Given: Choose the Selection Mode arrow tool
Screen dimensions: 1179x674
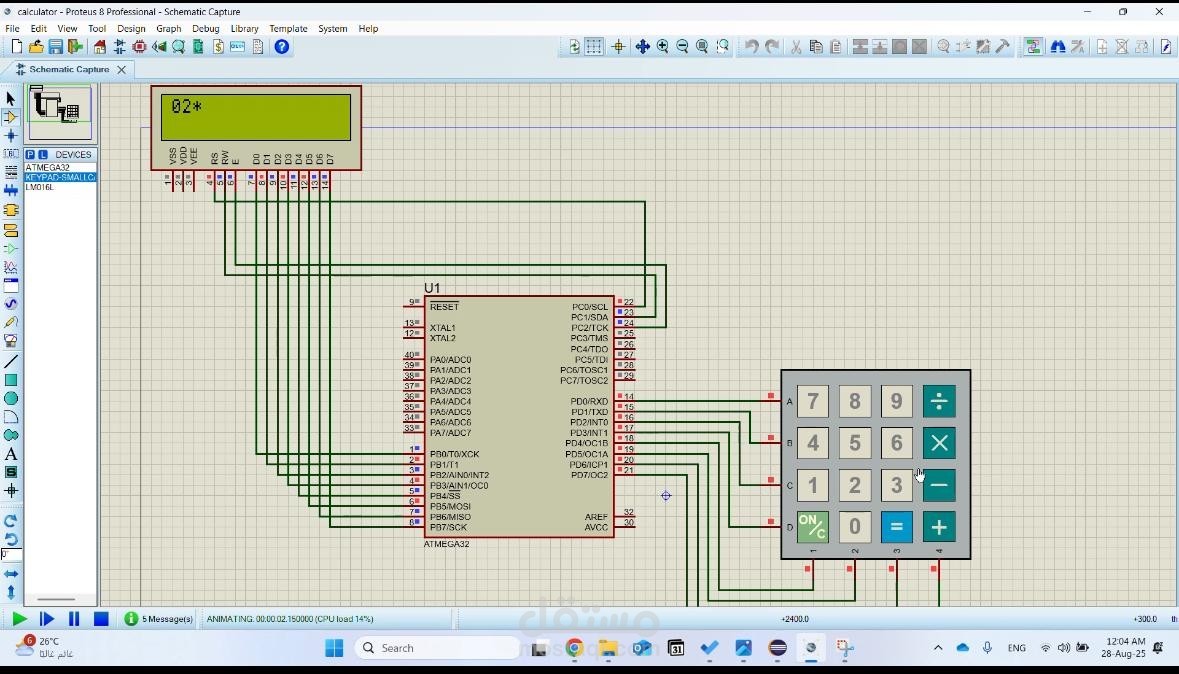Looking at the screenshot, I should click(11, 99).
